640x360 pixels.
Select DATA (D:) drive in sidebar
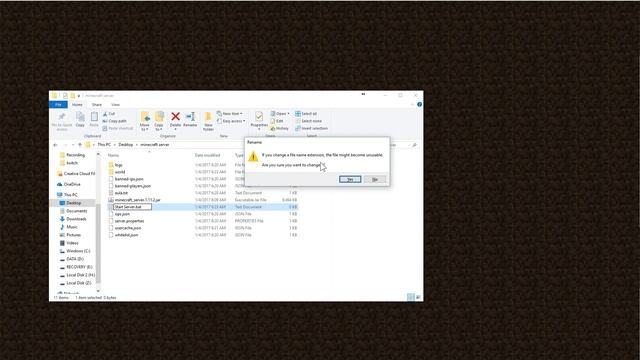click(72, 259)
